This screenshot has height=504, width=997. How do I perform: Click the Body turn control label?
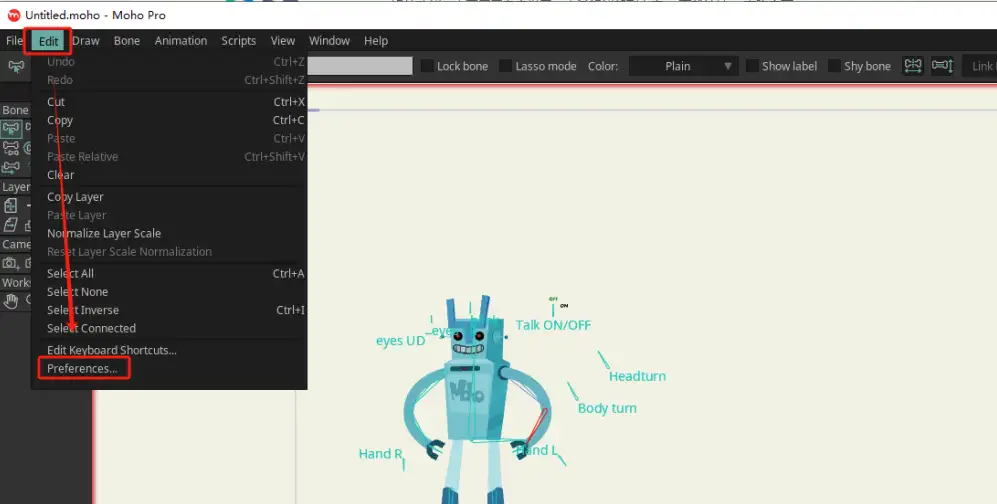click(x=607, y=408)
